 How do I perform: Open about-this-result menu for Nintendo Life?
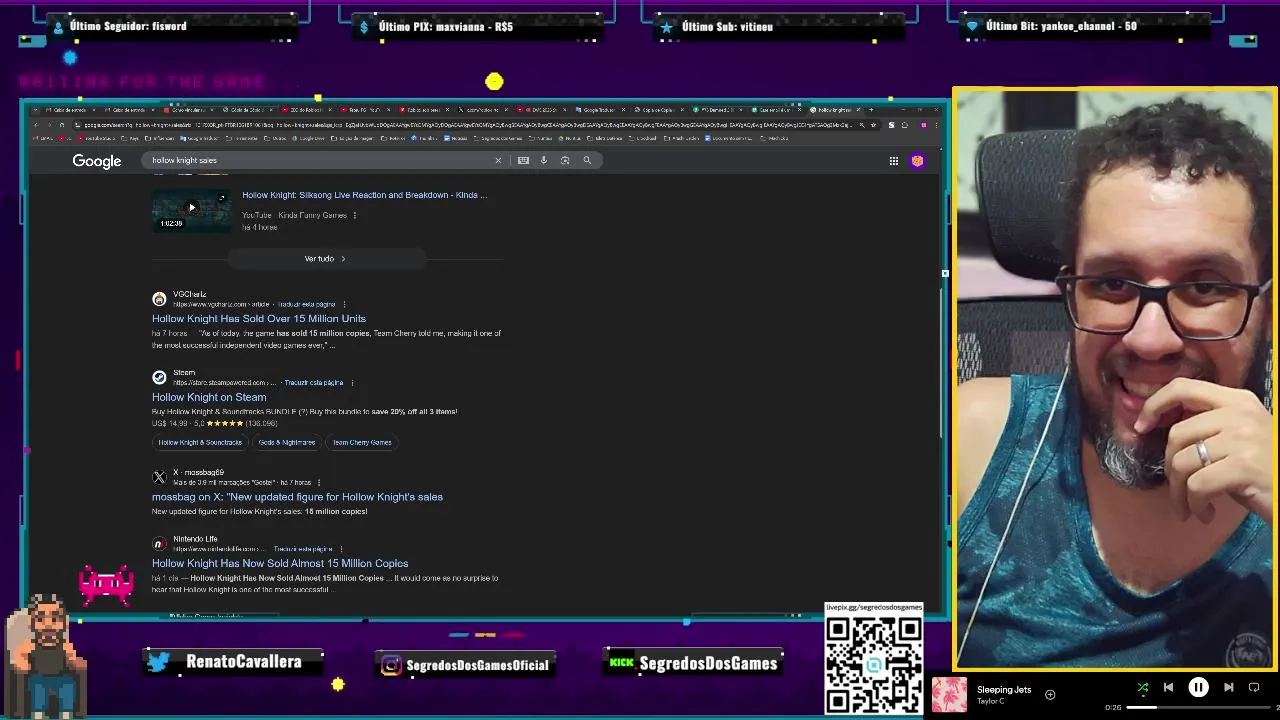click(341, 549)
